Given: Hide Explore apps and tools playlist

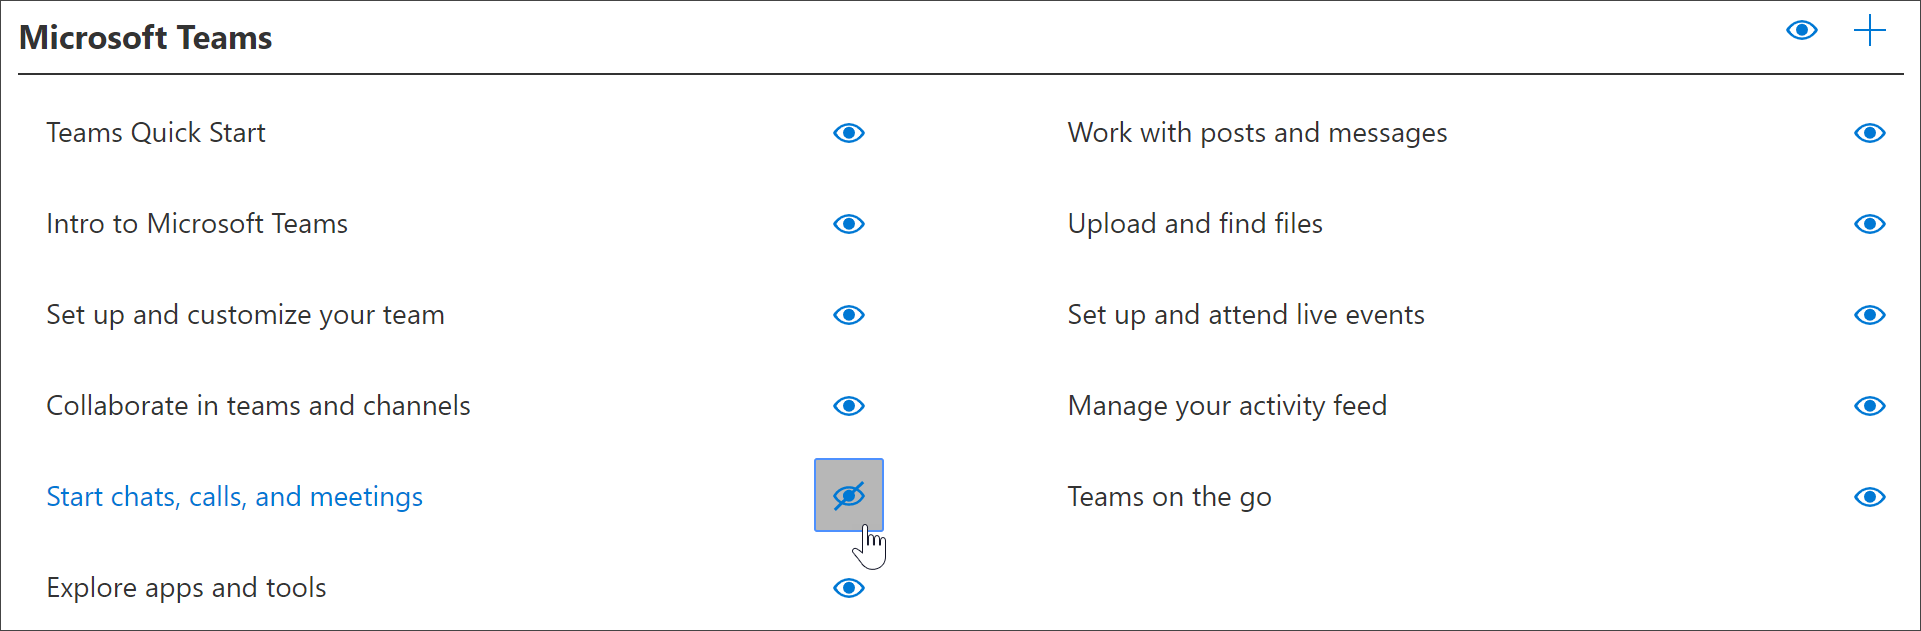Looking at the screenshot, I should [x=849, y=588].
